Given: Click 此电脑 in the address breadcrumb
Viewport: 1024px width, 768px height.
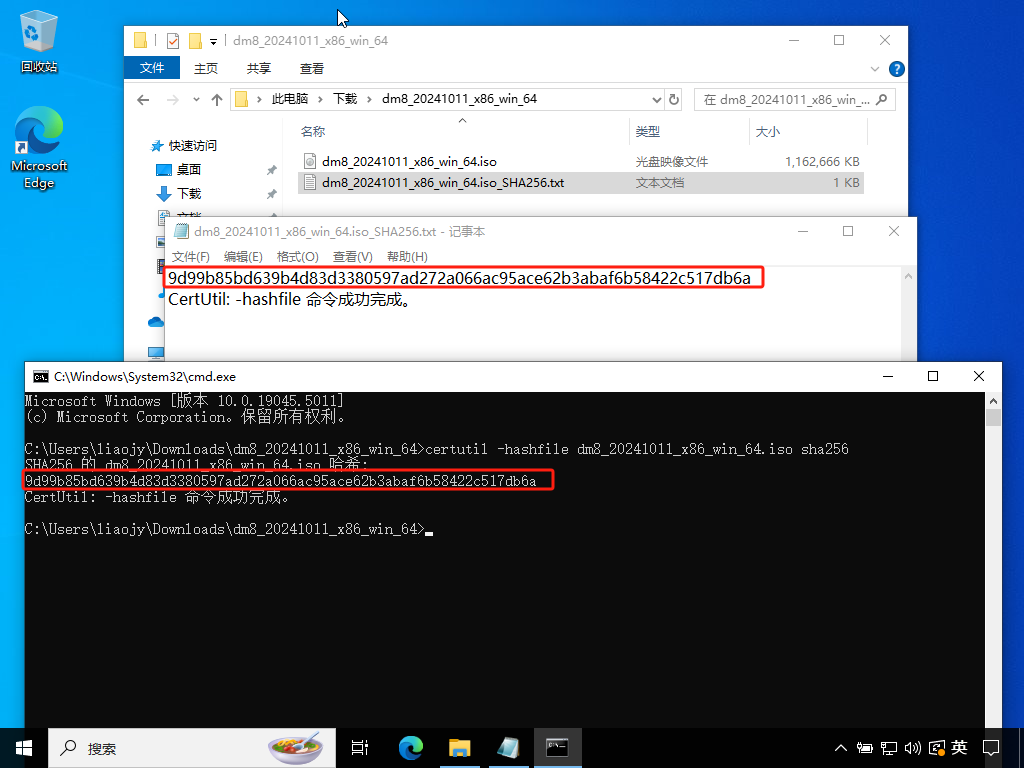Looking at the screenshot, I should point(290,99).
